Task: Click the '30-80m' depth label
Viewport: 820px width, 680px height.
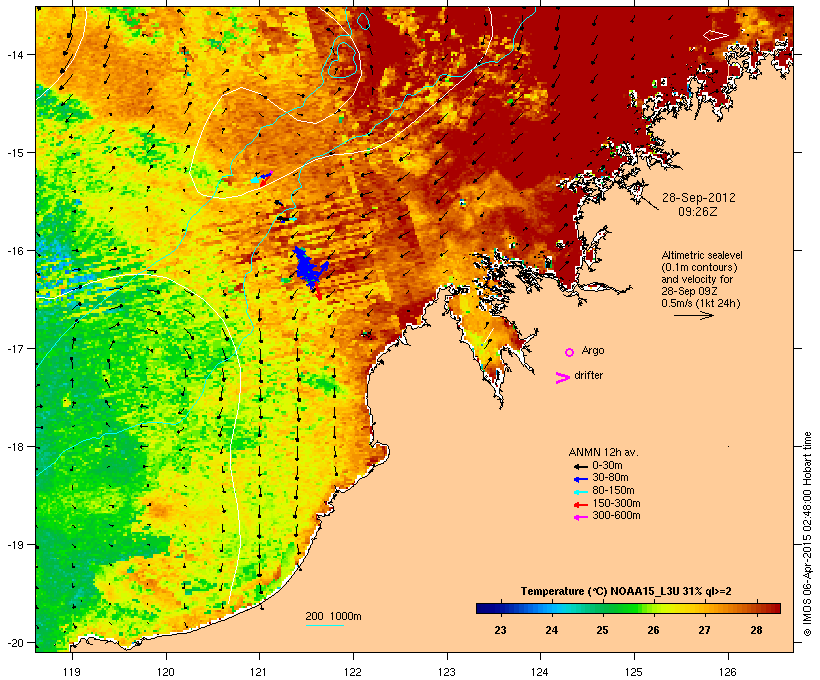Action: click(610, 478)
